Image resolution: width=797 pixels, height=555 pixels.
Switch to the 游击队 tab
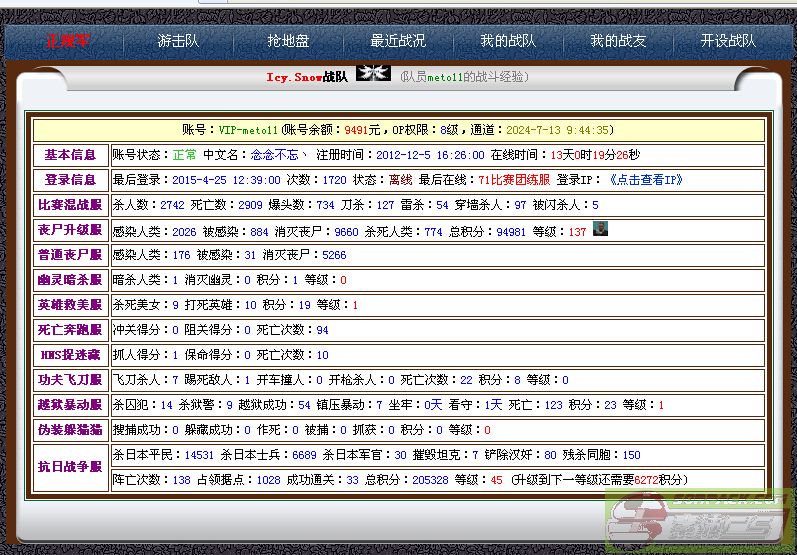[x=178, y=41]
